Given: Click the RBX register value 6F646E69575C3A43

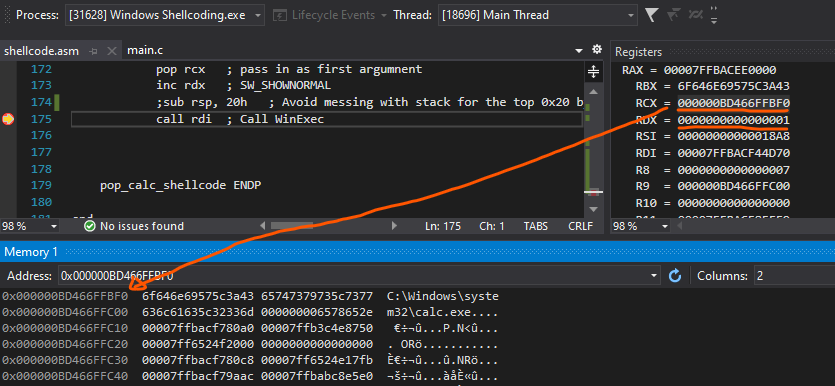Looking at the screenshot, I should pos(733,86).
